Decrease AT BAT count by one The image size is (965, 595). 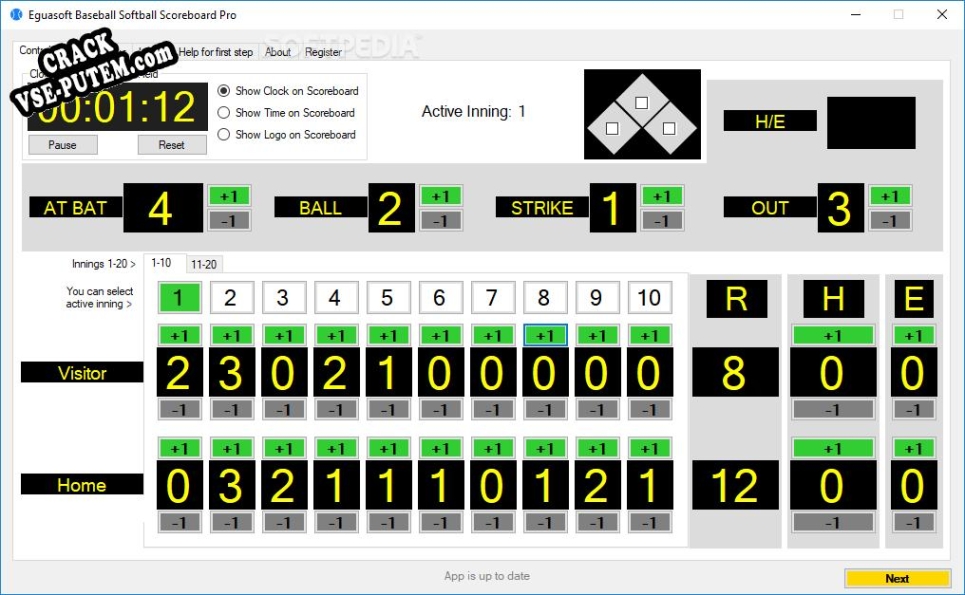(229, 220)
